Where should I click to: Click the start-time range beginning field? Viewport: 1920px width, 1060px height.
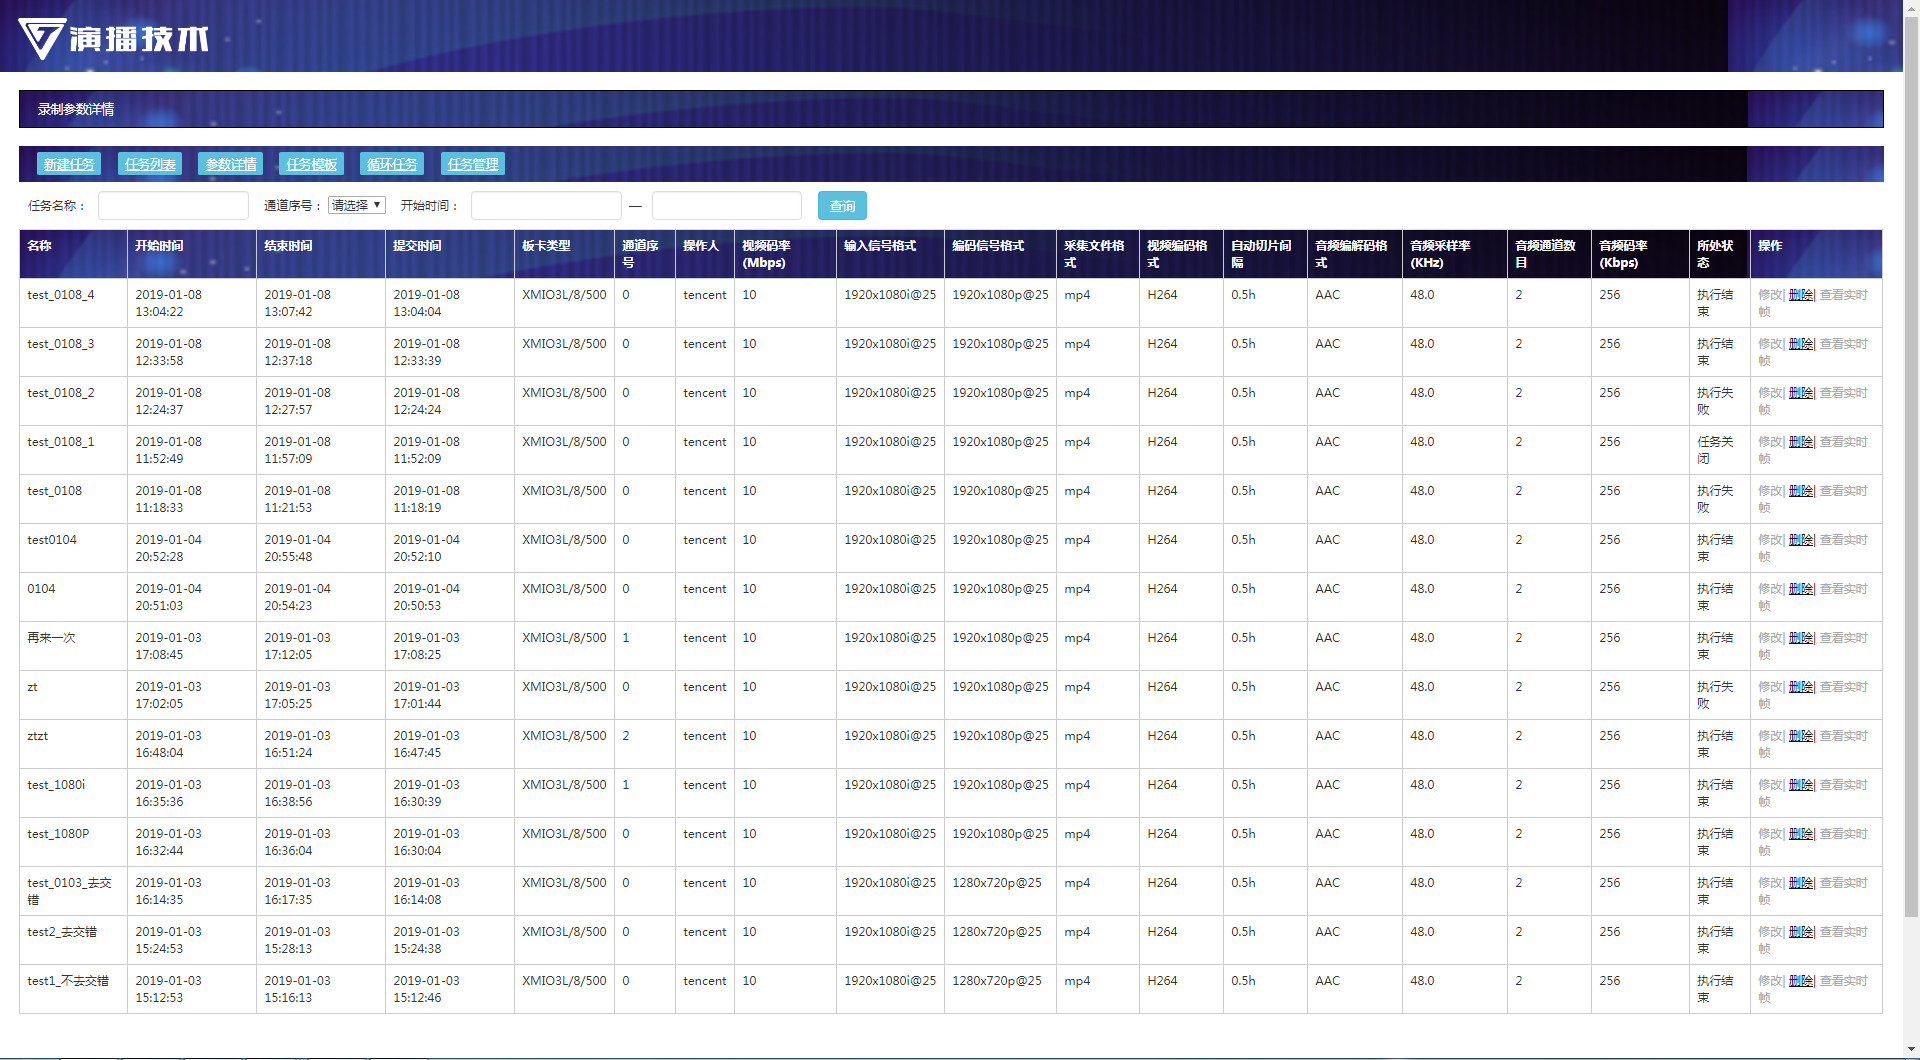pos(546,206)
